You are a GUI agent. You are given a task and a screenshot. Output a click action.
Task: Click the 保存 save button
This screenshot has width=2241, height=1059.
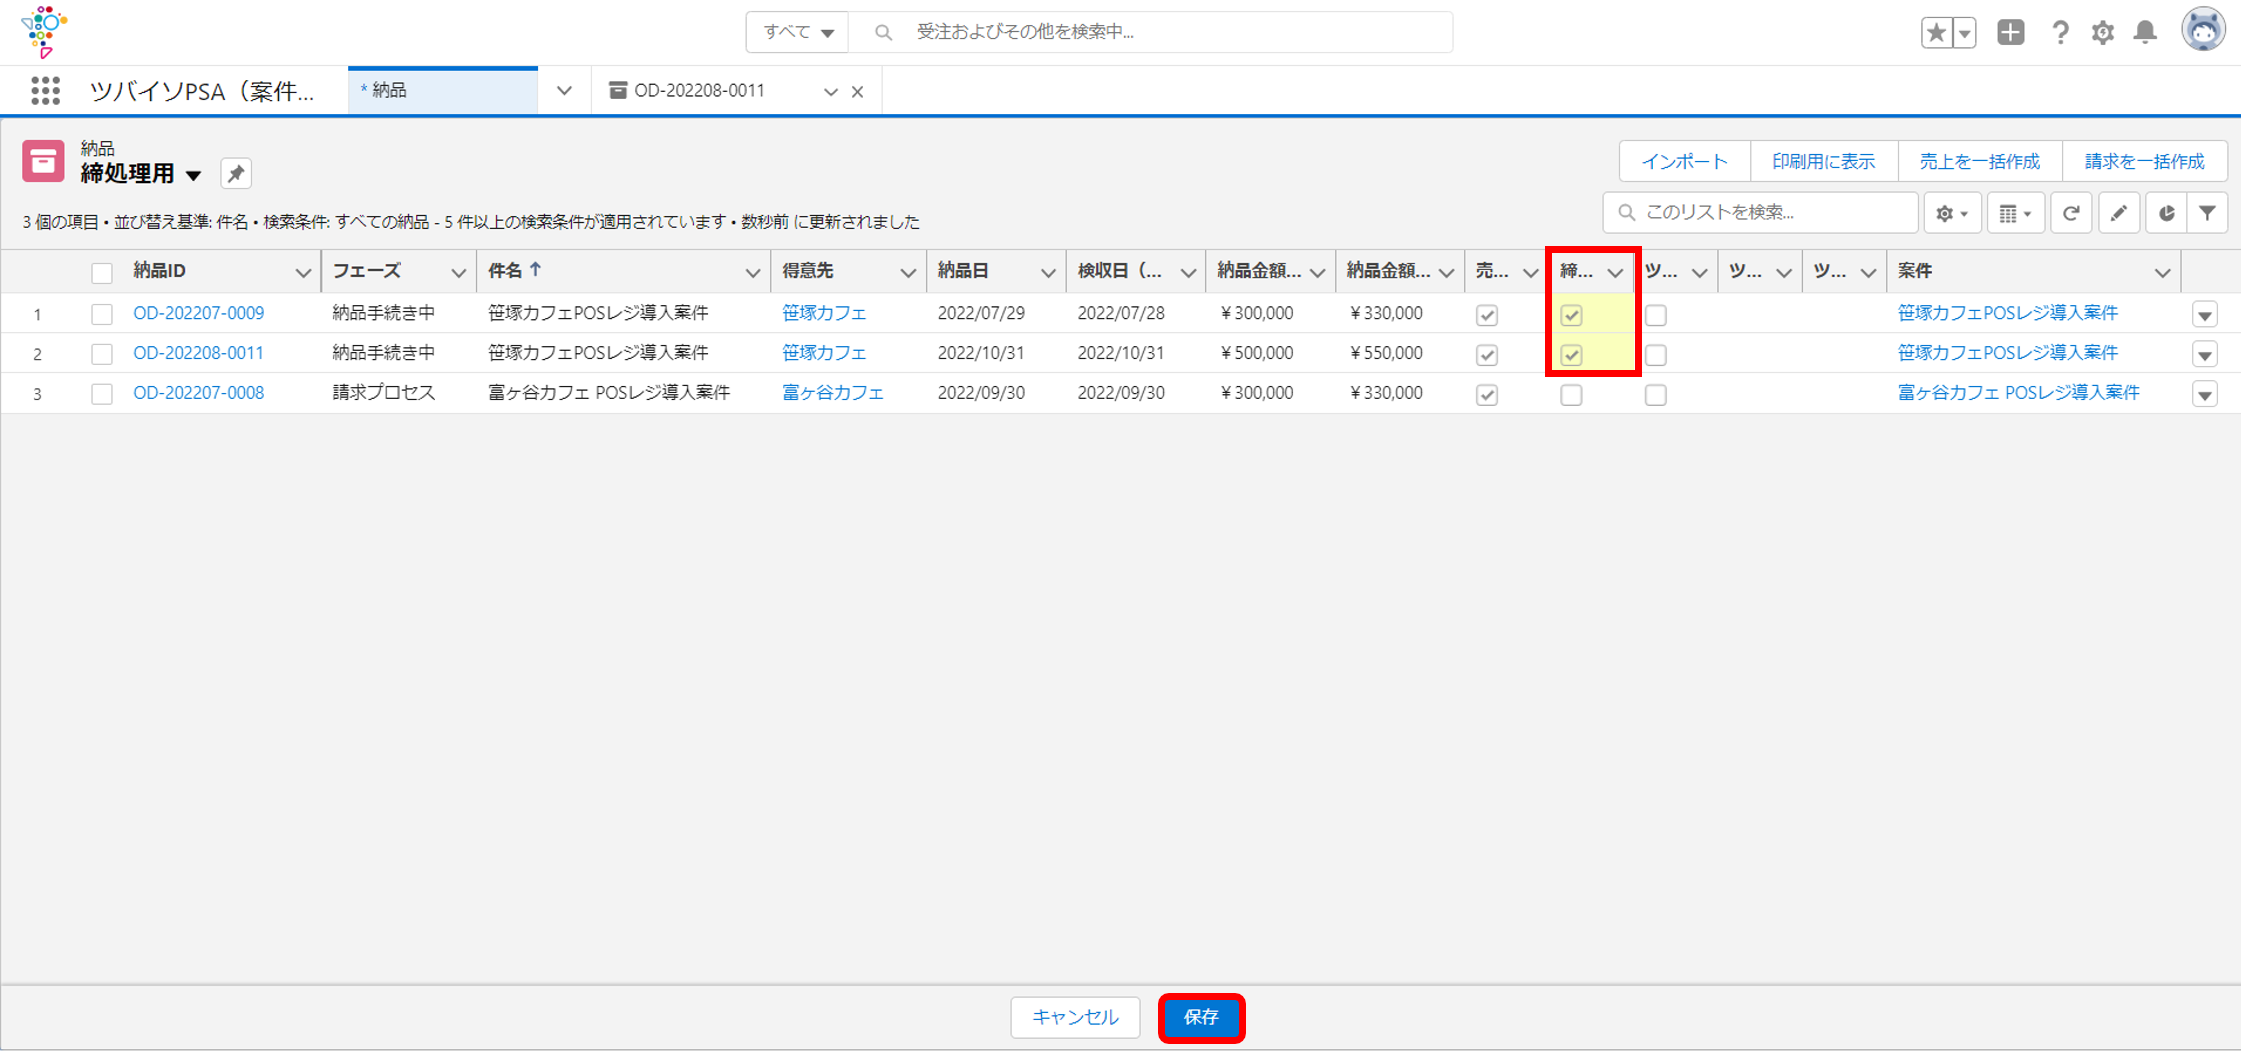pyautogui.click(x=1201, y=1017)
